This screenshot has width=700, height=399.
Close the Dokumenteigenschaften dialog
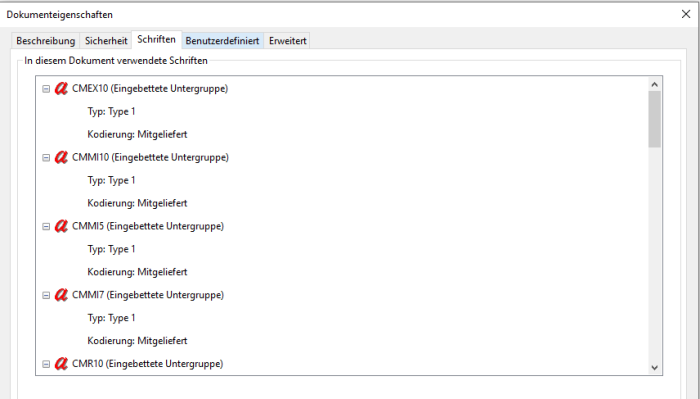686,14
